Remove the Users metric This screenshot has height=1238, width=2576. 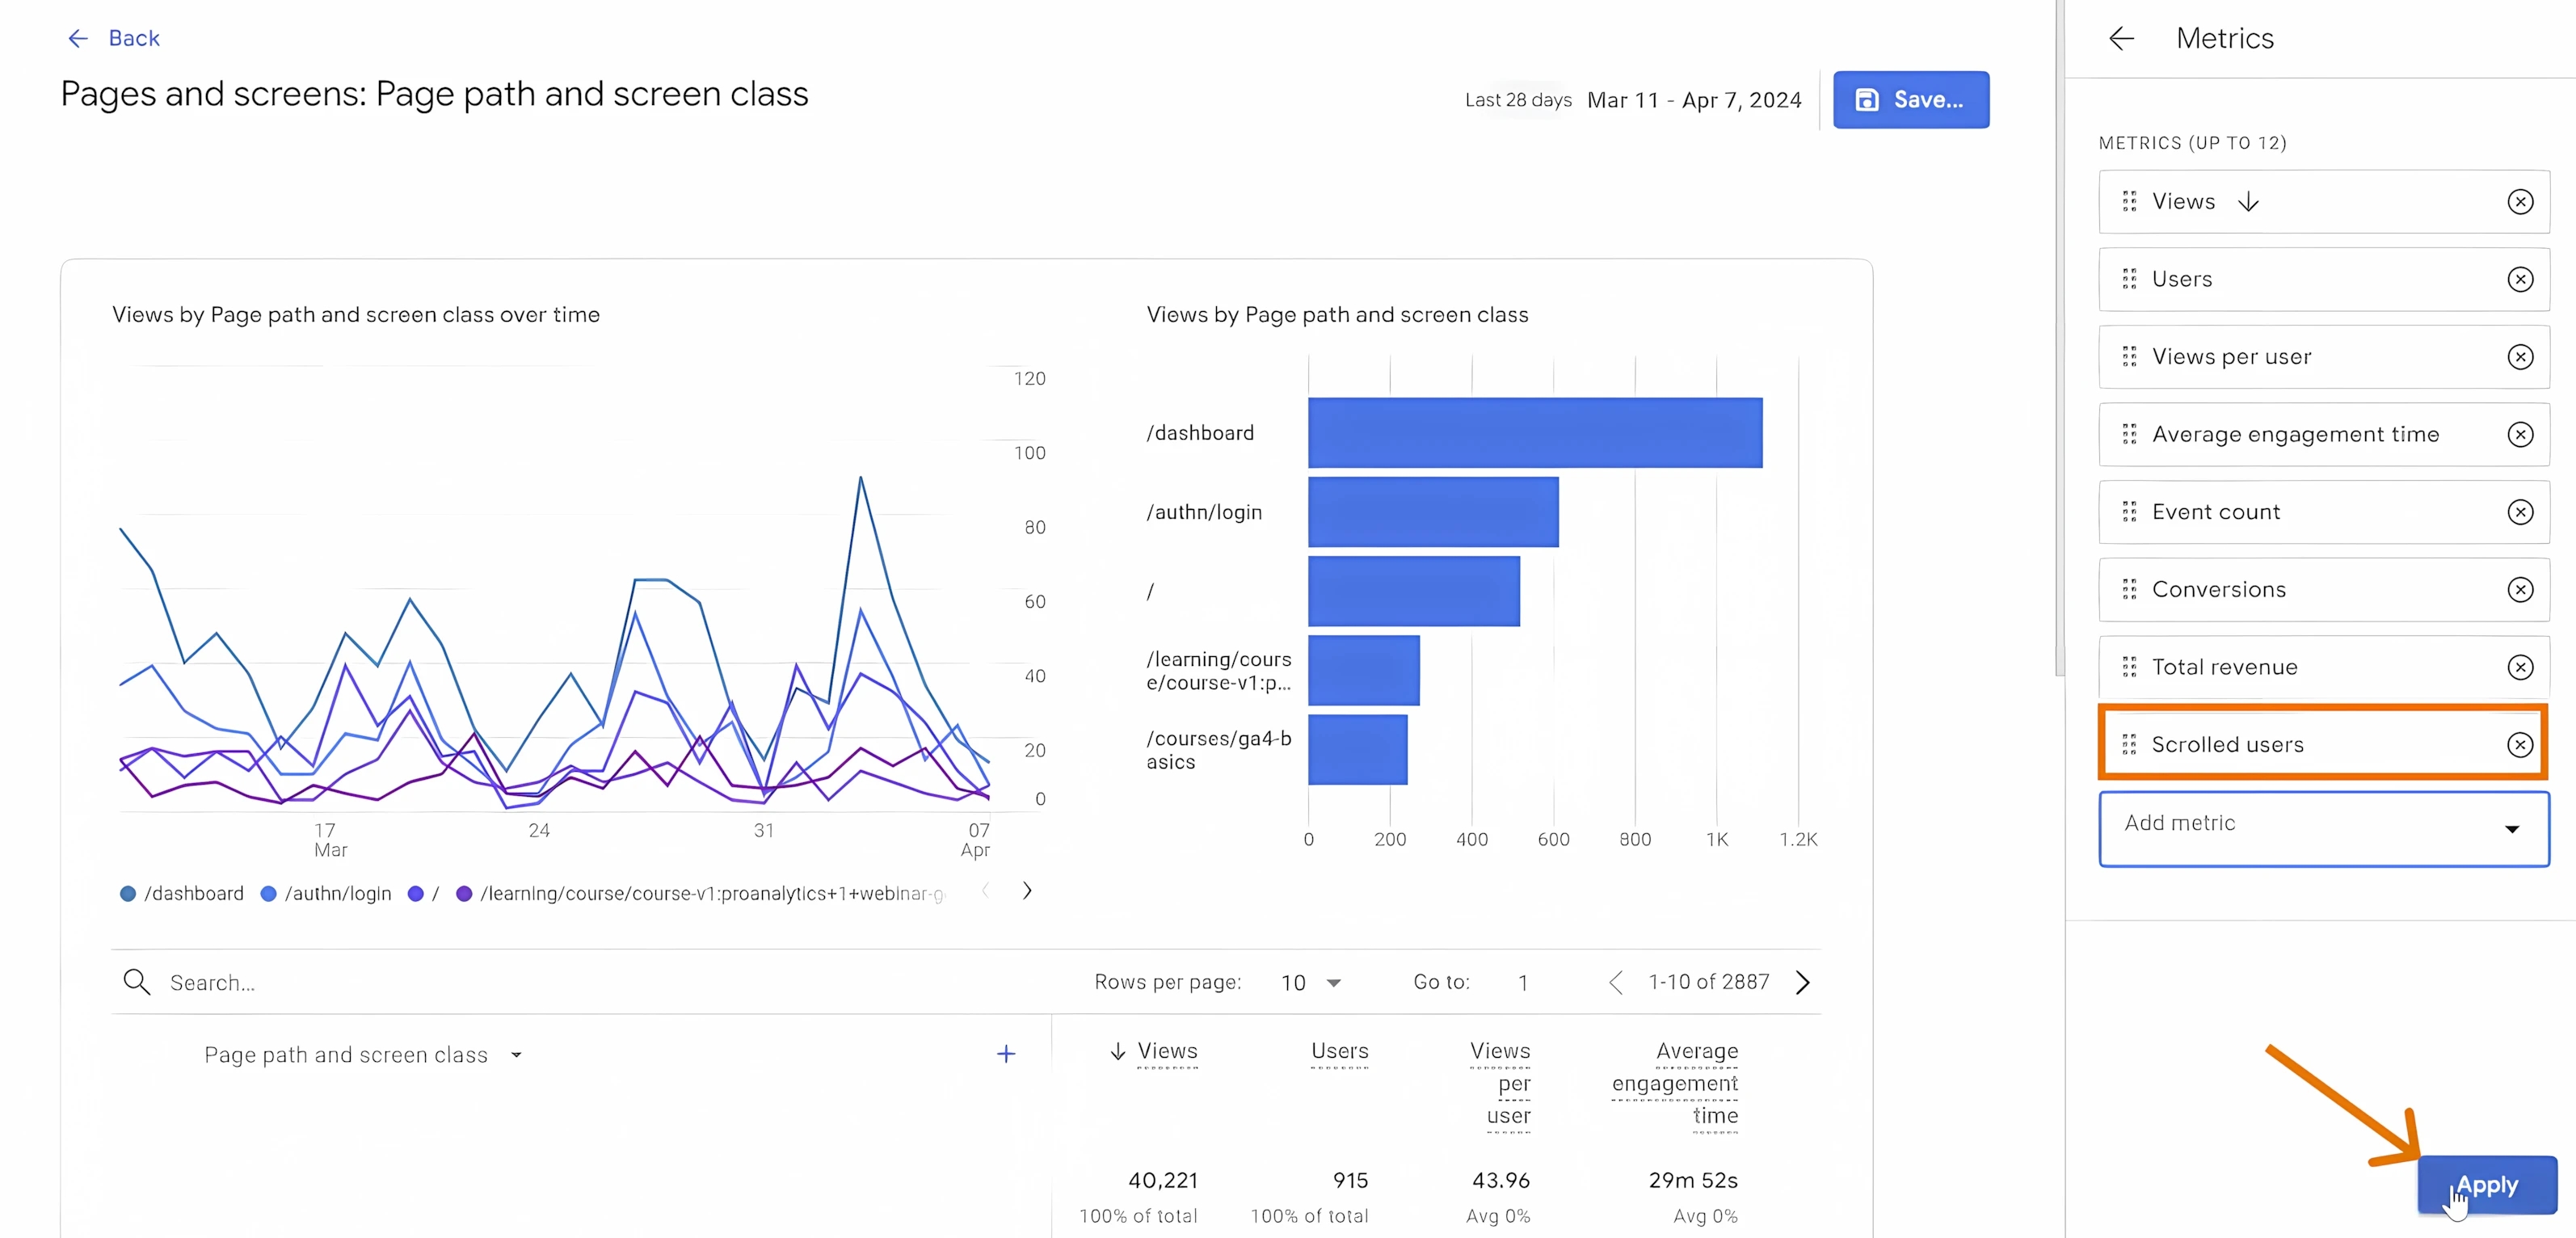[x=2520, y=279]
